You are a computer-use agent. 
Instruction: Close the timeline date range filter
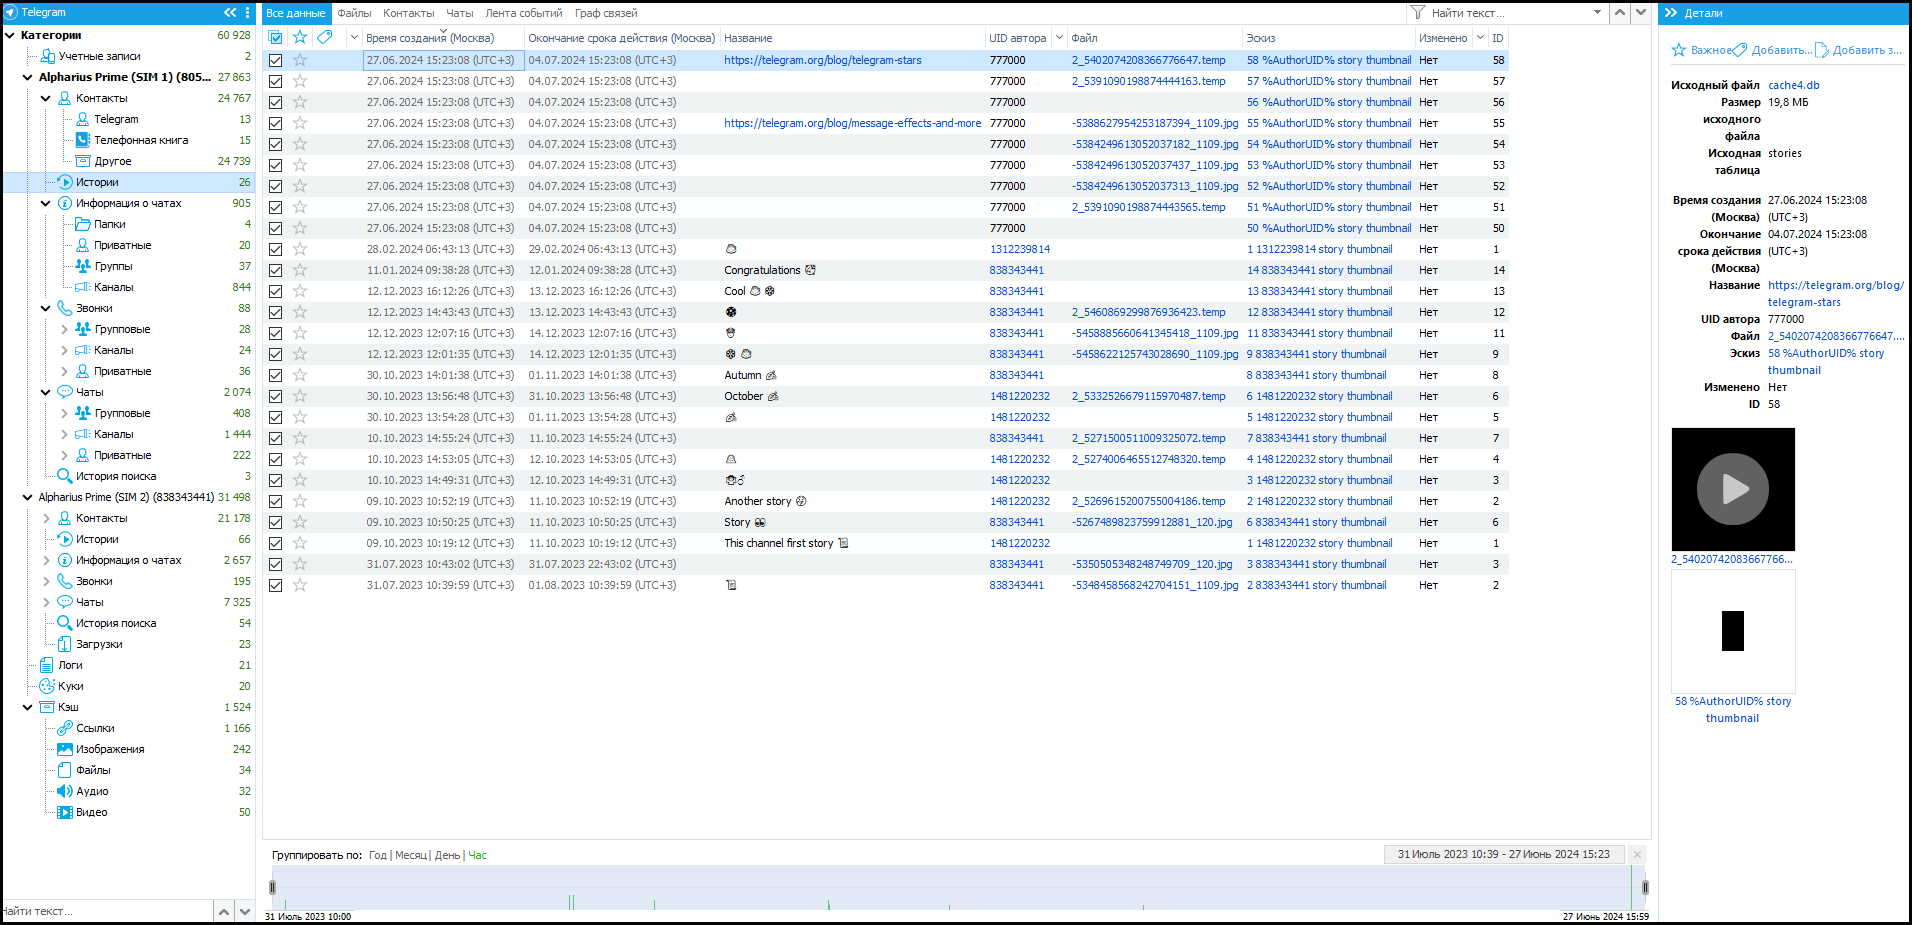click(1637, 854)
